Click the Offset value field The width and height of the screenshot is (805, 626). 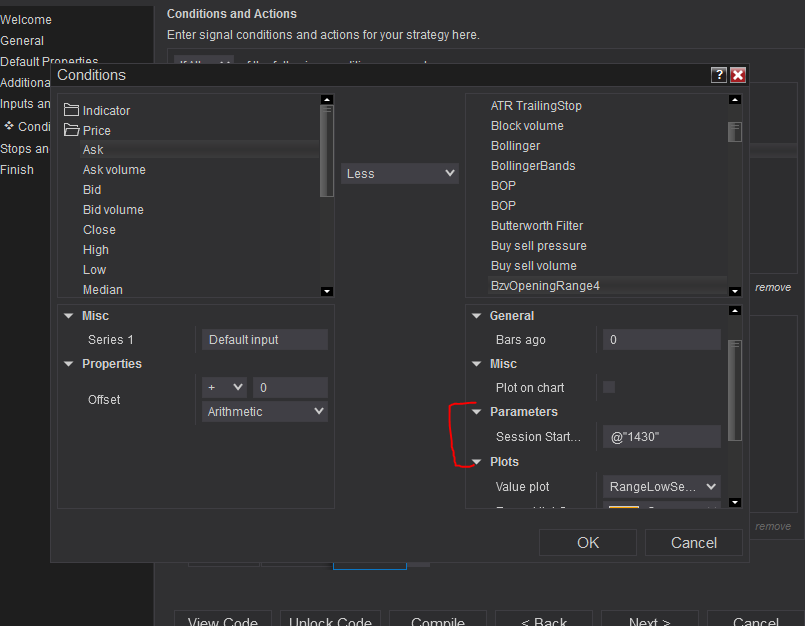pos(291,388)
